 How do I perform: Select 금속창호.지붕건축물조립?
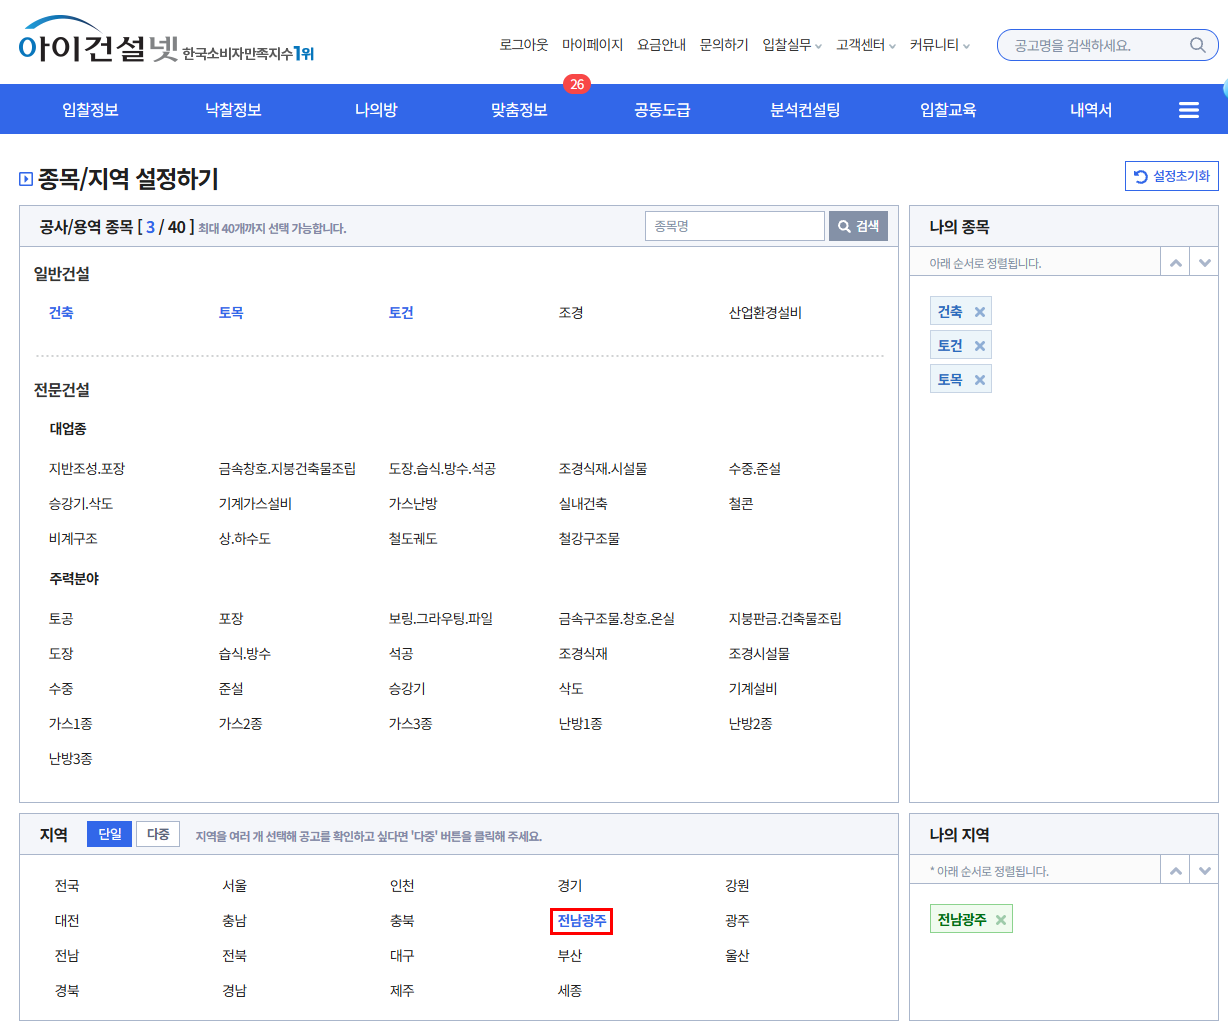[287, 469]
